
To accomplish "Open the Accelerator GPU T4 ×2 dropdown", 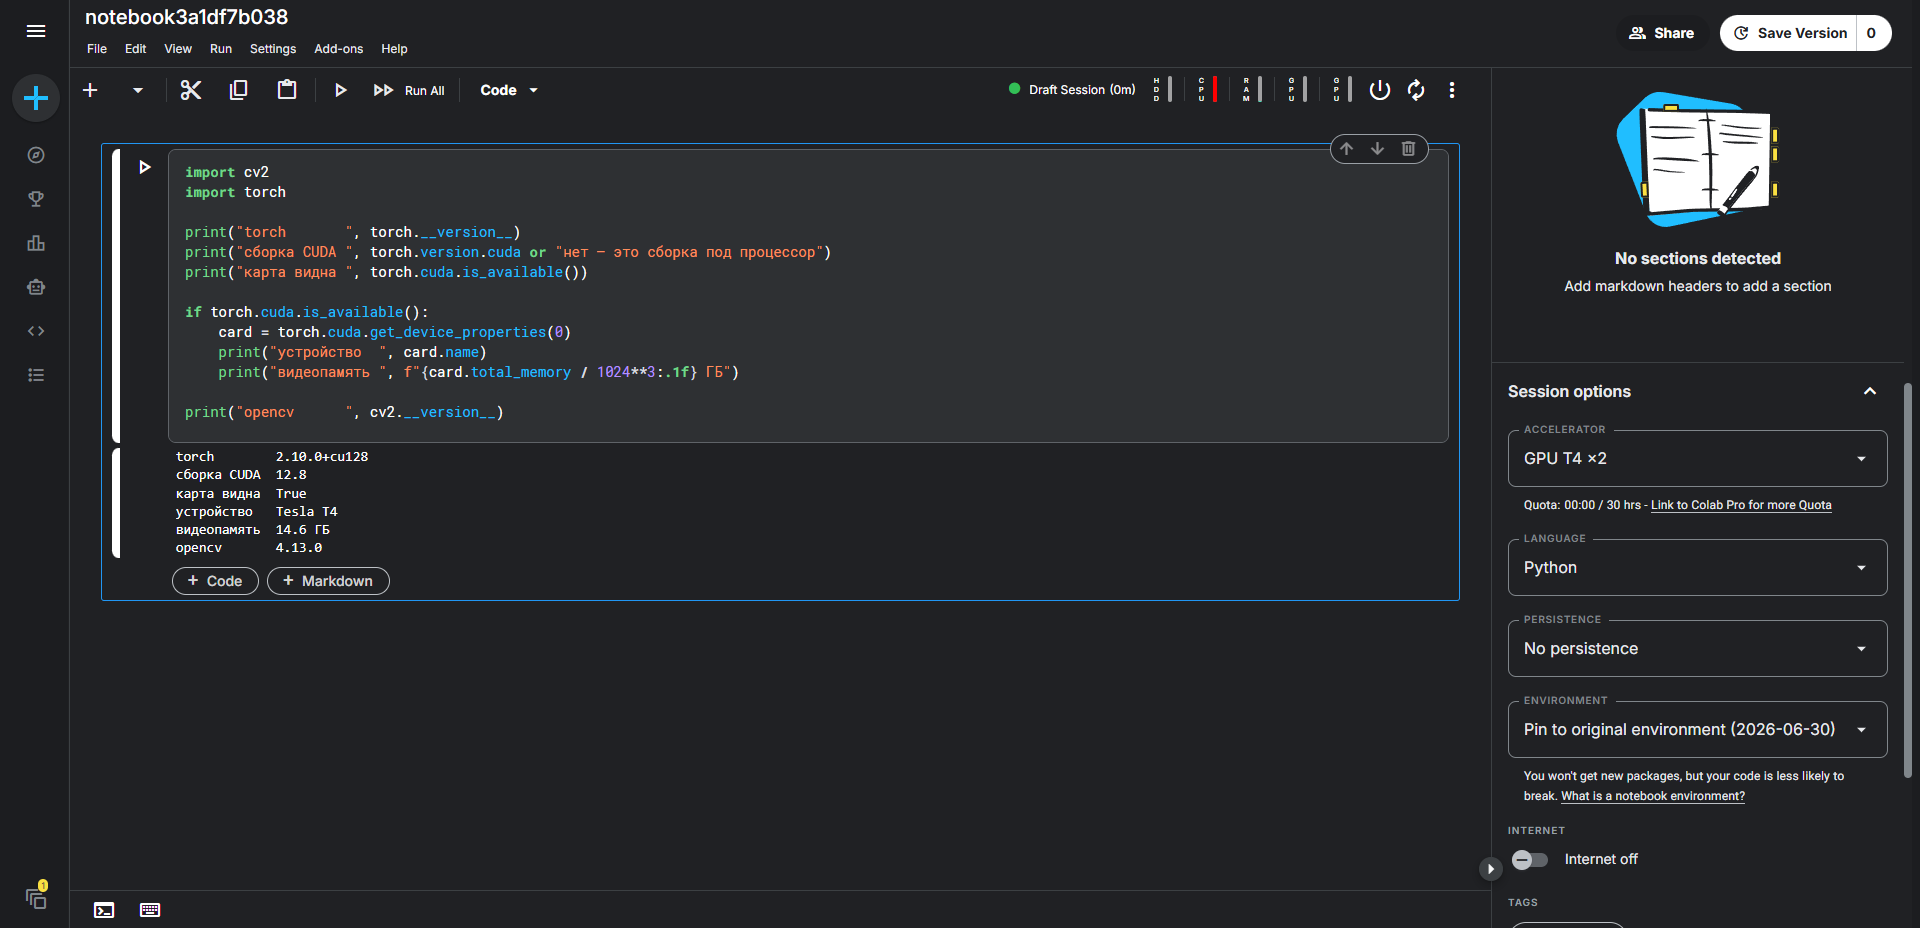I will coord(1697,459).
